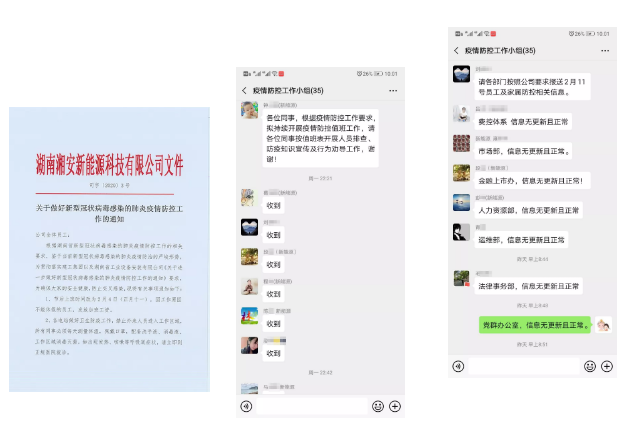Image resolution: width=644 pixels, height=443 pixels.
Task: Open emoji panel in right chat
Action: [x=588, y=366]
